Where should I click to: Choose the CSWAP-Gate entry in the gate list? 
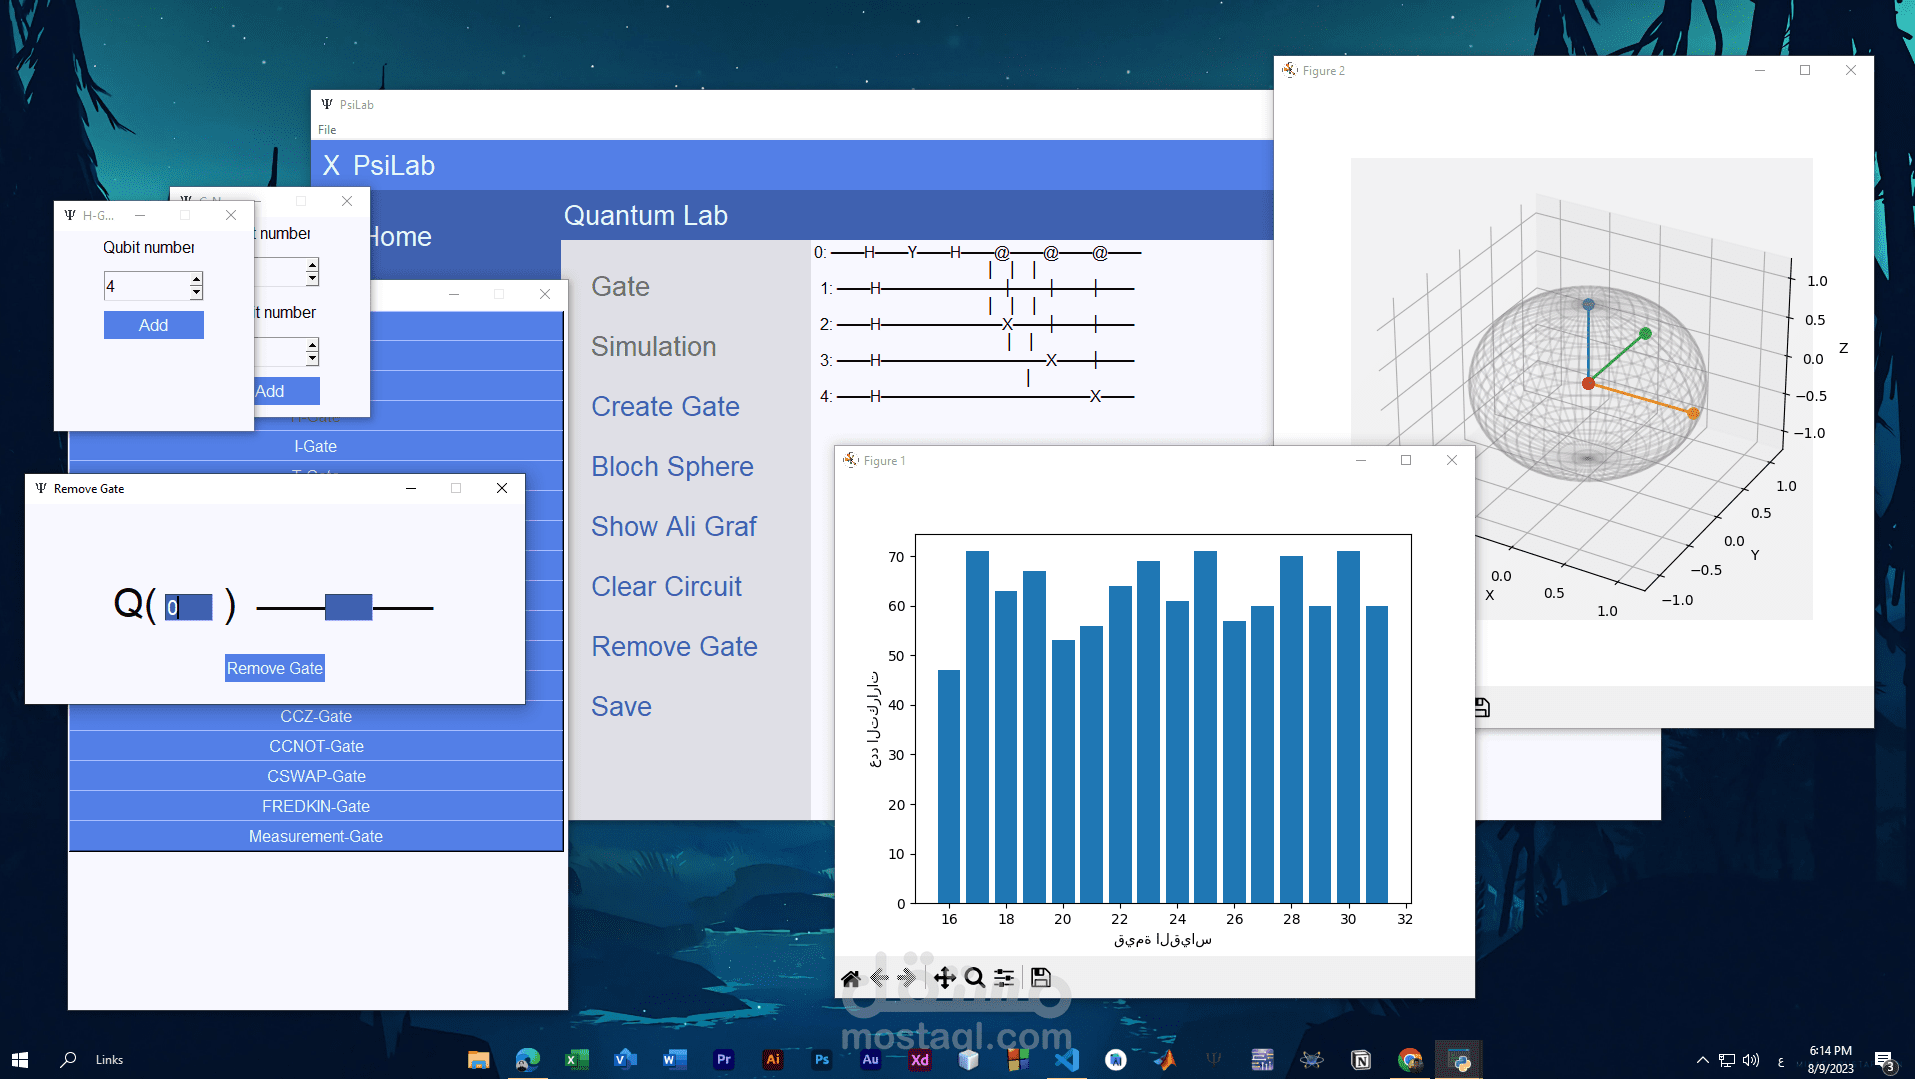[x=316, y=777]
